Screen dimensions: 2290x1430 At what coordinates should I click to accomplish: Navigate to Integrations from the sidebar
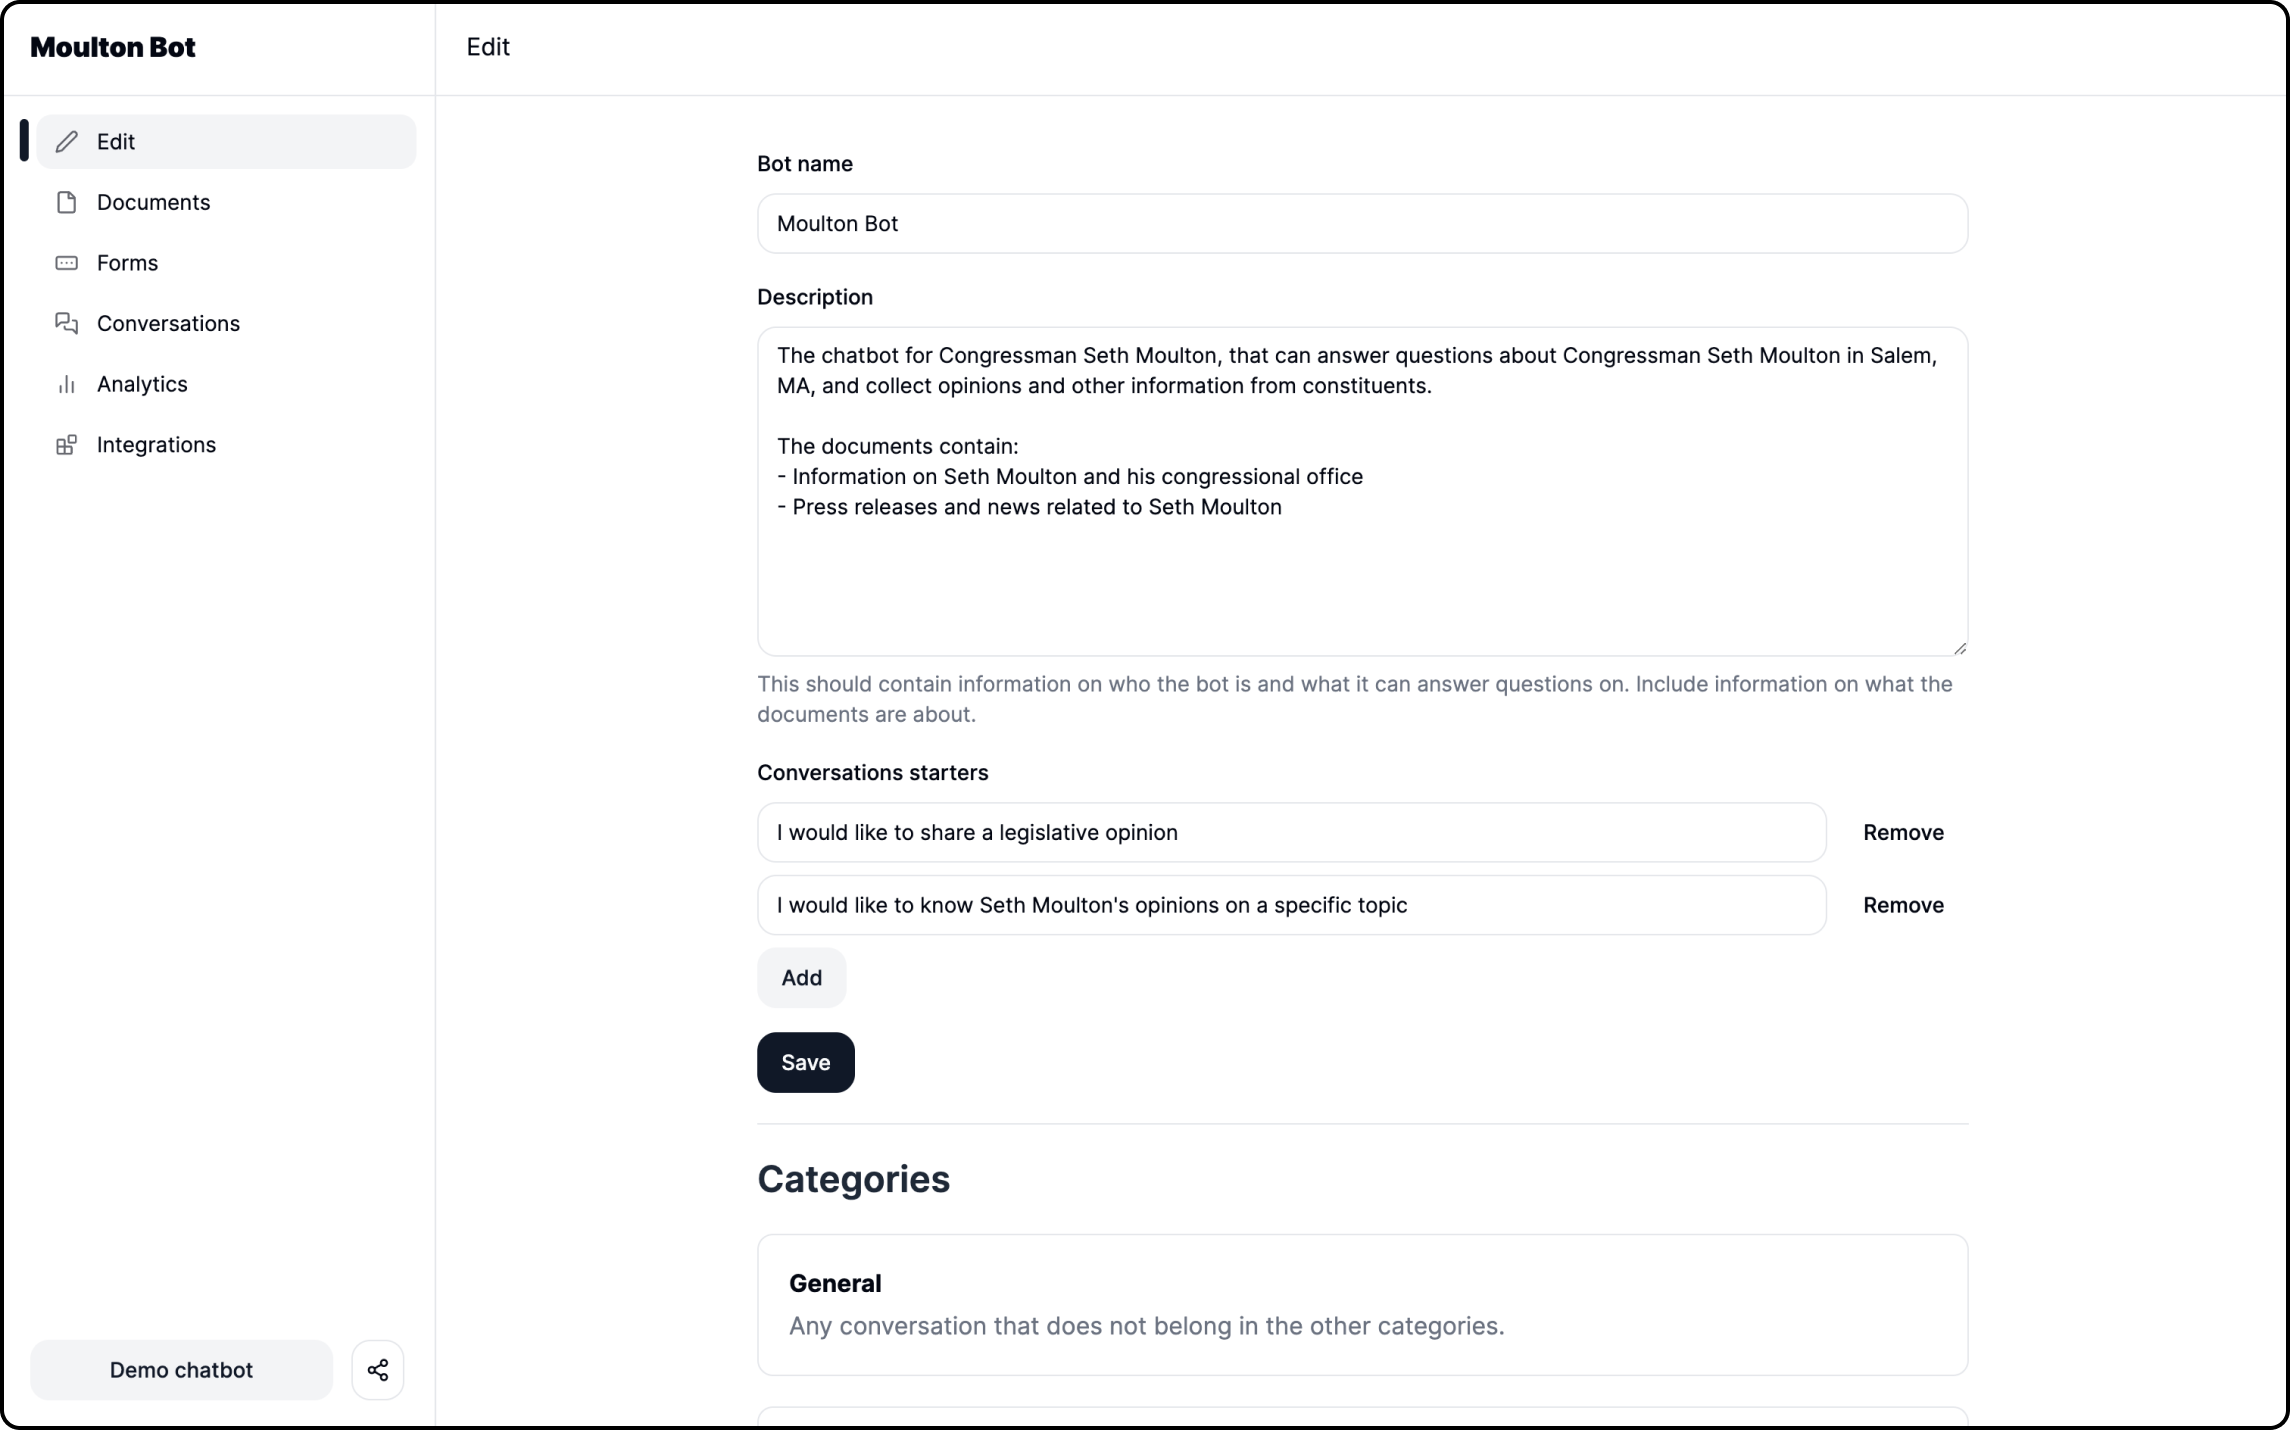tap(156, 444)
